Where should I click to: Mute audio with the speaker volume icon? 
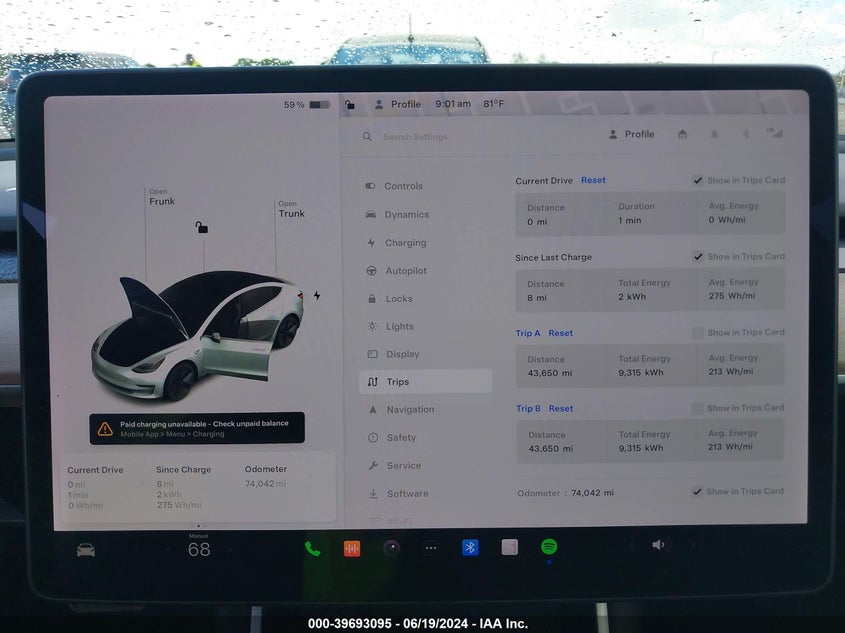tap(658, 545)
